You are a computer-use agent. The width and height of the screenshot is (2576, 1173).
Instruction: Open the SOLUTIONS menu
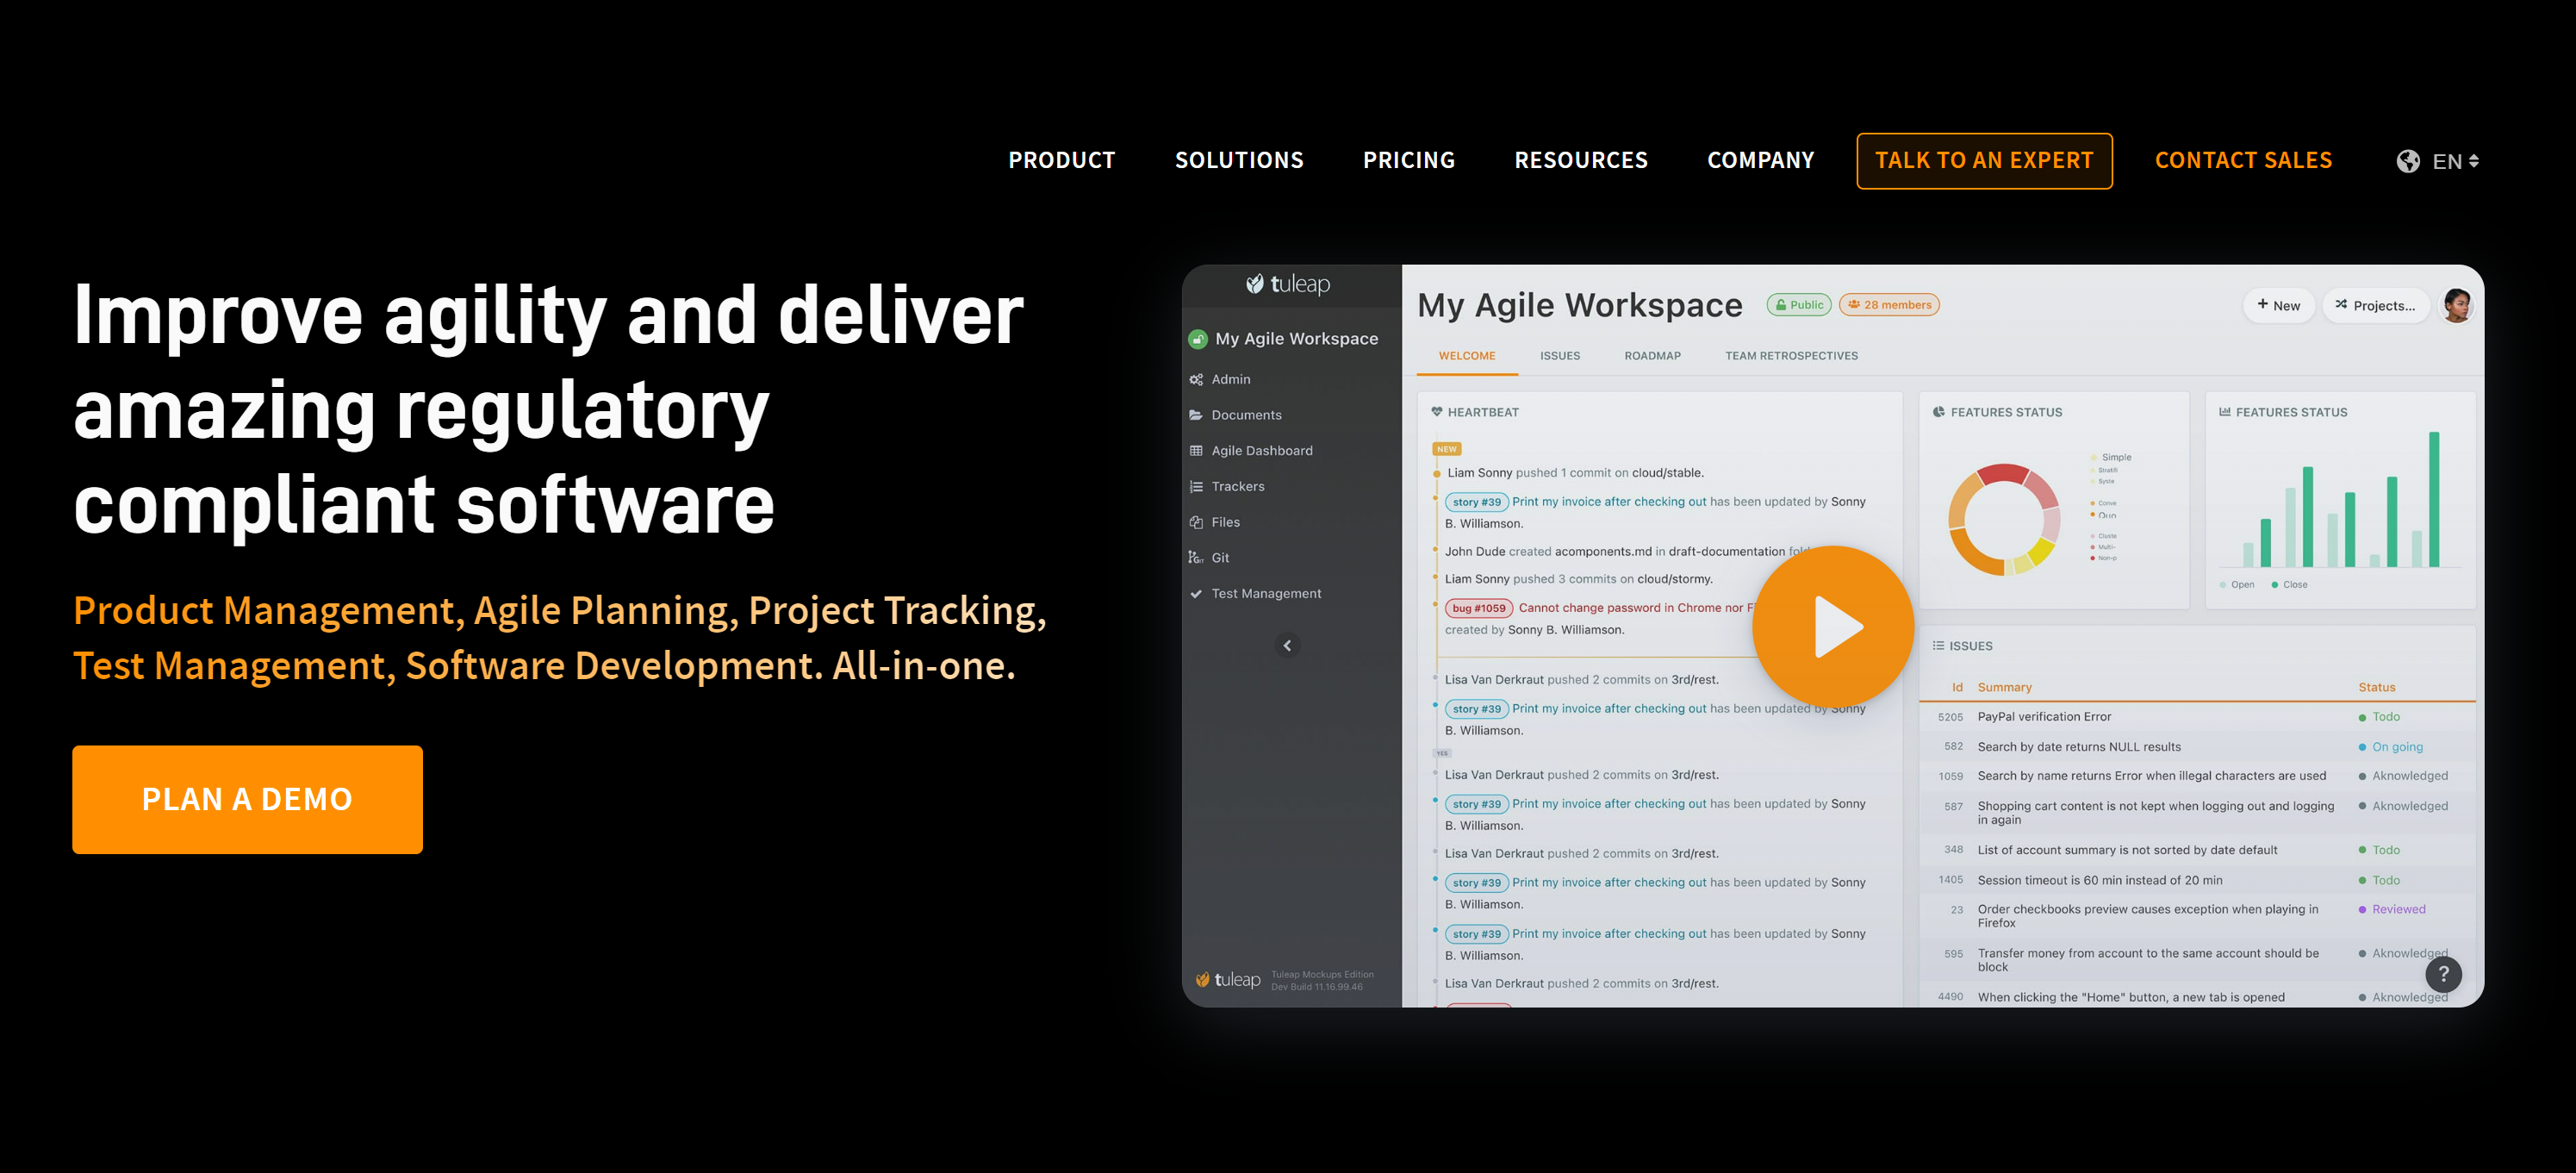pyautogui.click(x=1239, y=161)
